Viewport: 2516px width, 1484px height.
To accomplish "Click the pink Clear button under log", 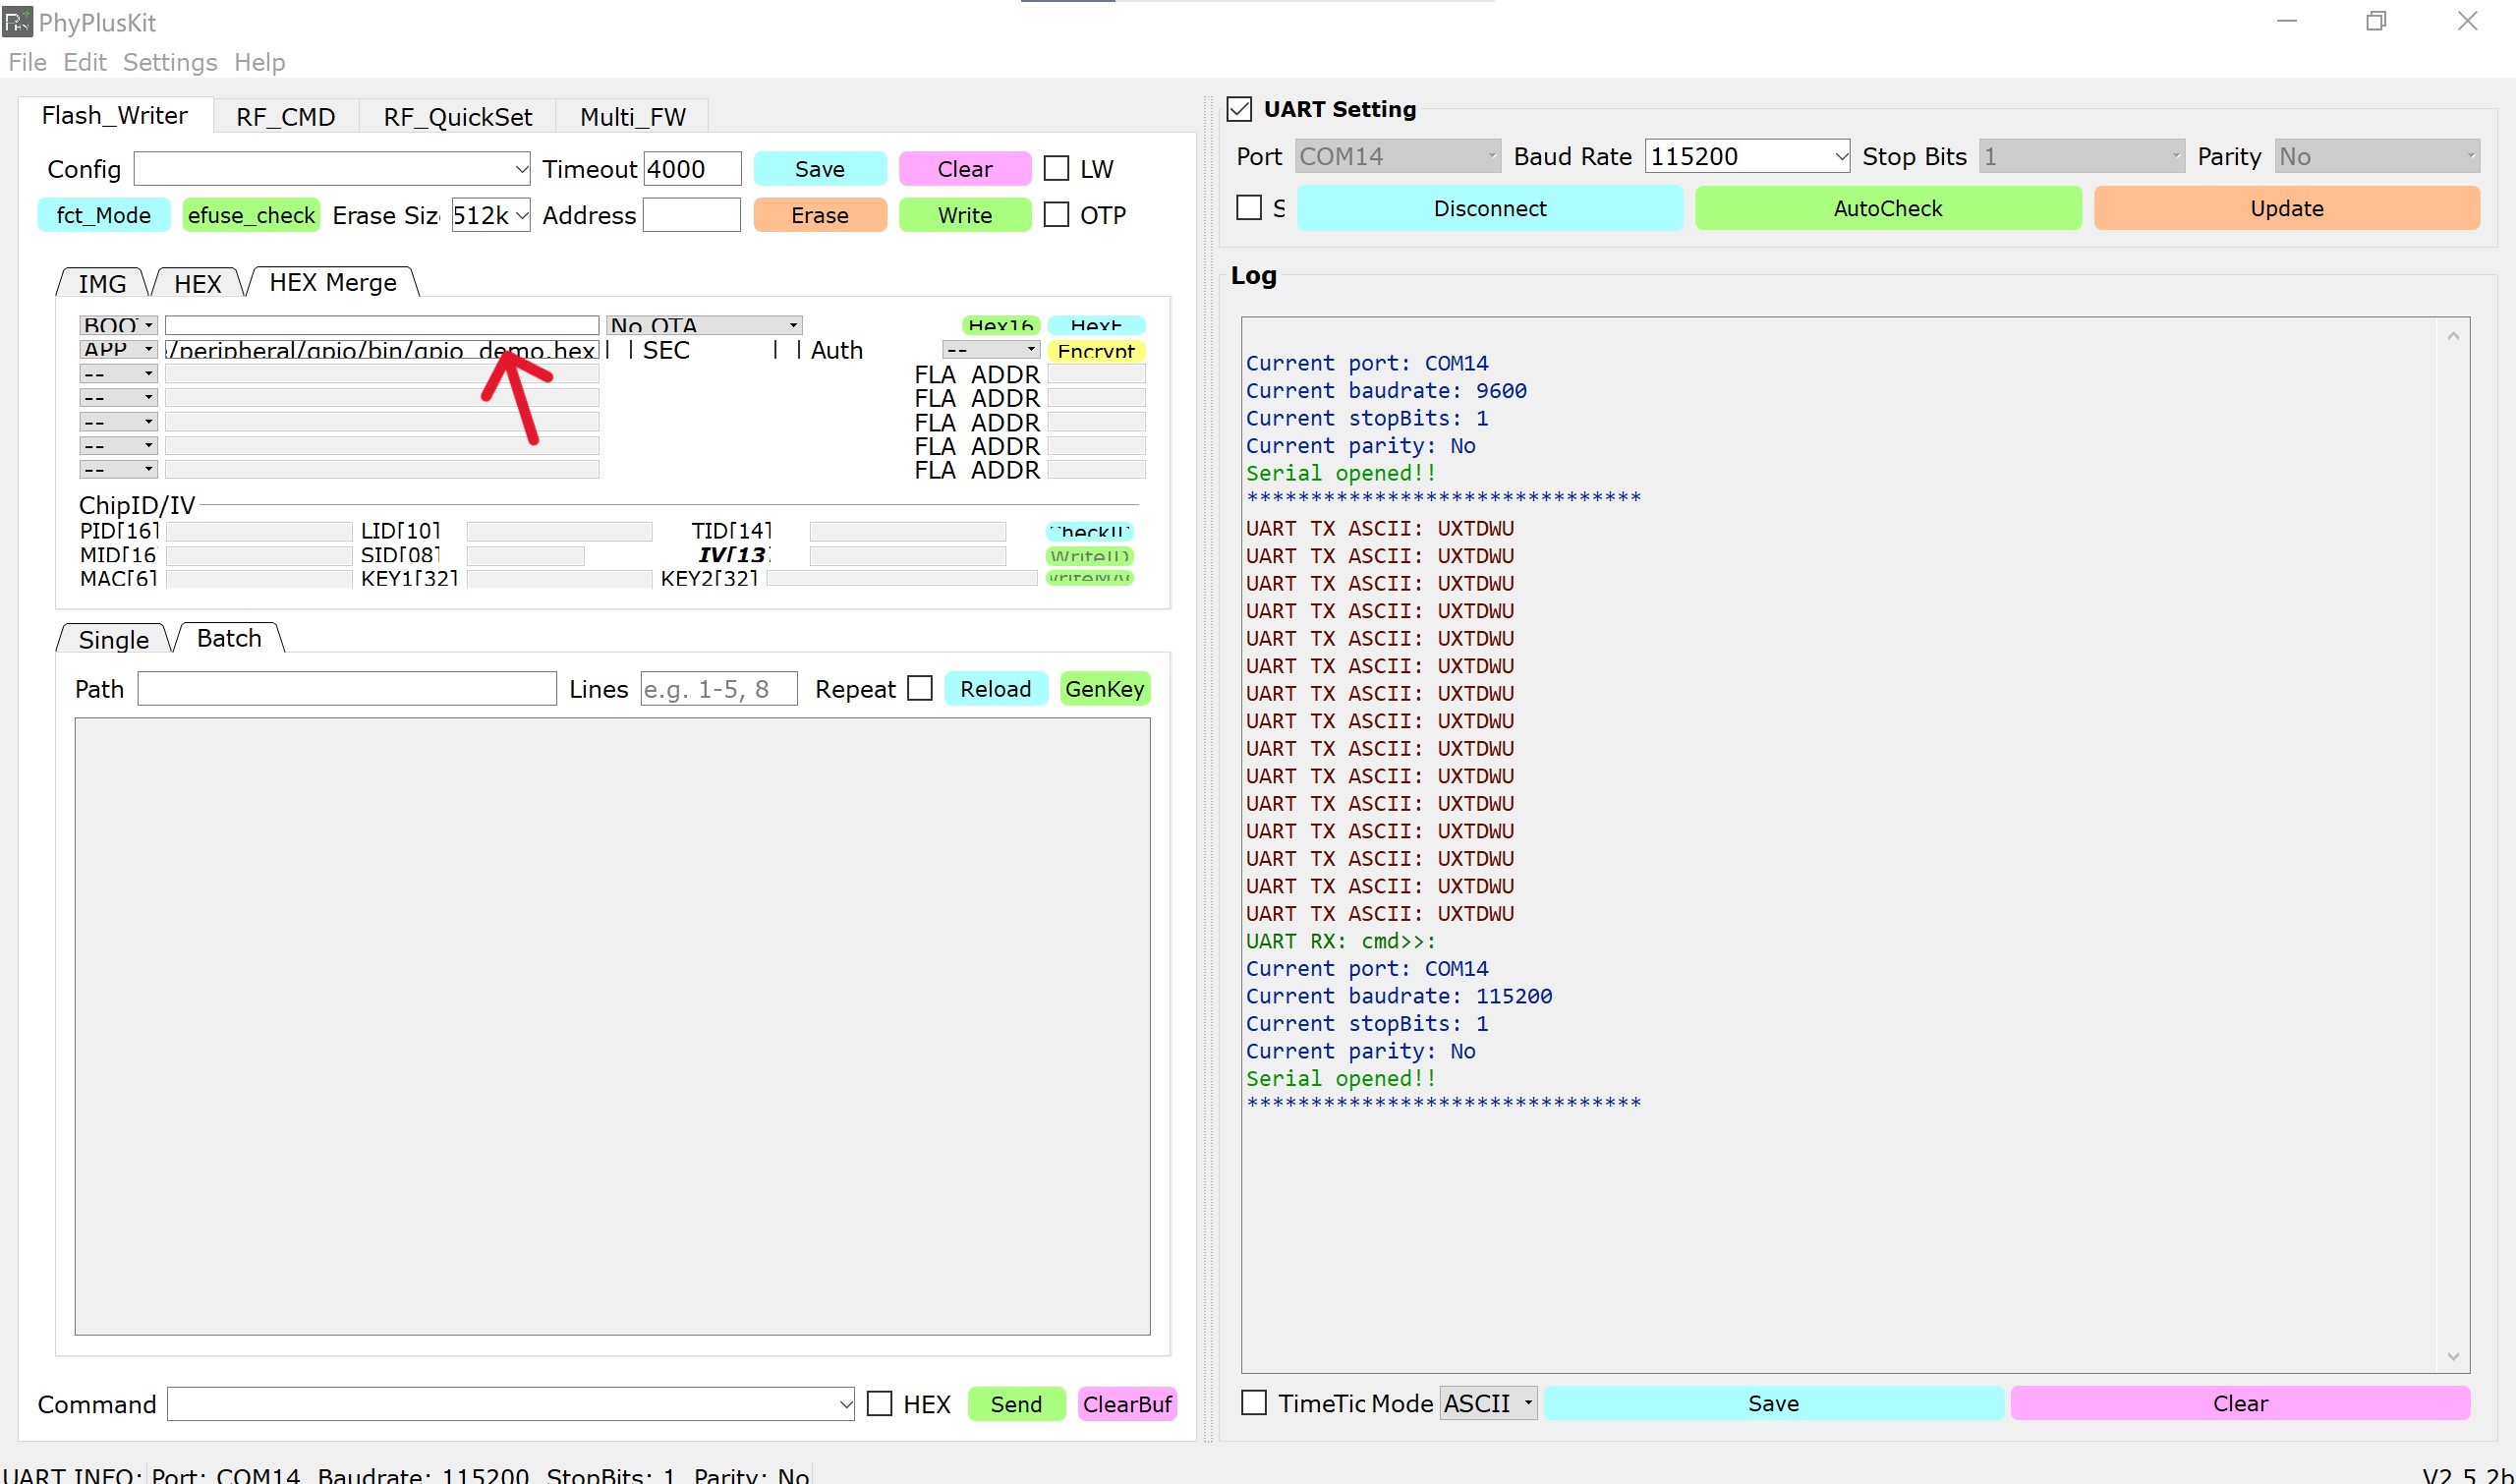I will pos(2240,1403).
